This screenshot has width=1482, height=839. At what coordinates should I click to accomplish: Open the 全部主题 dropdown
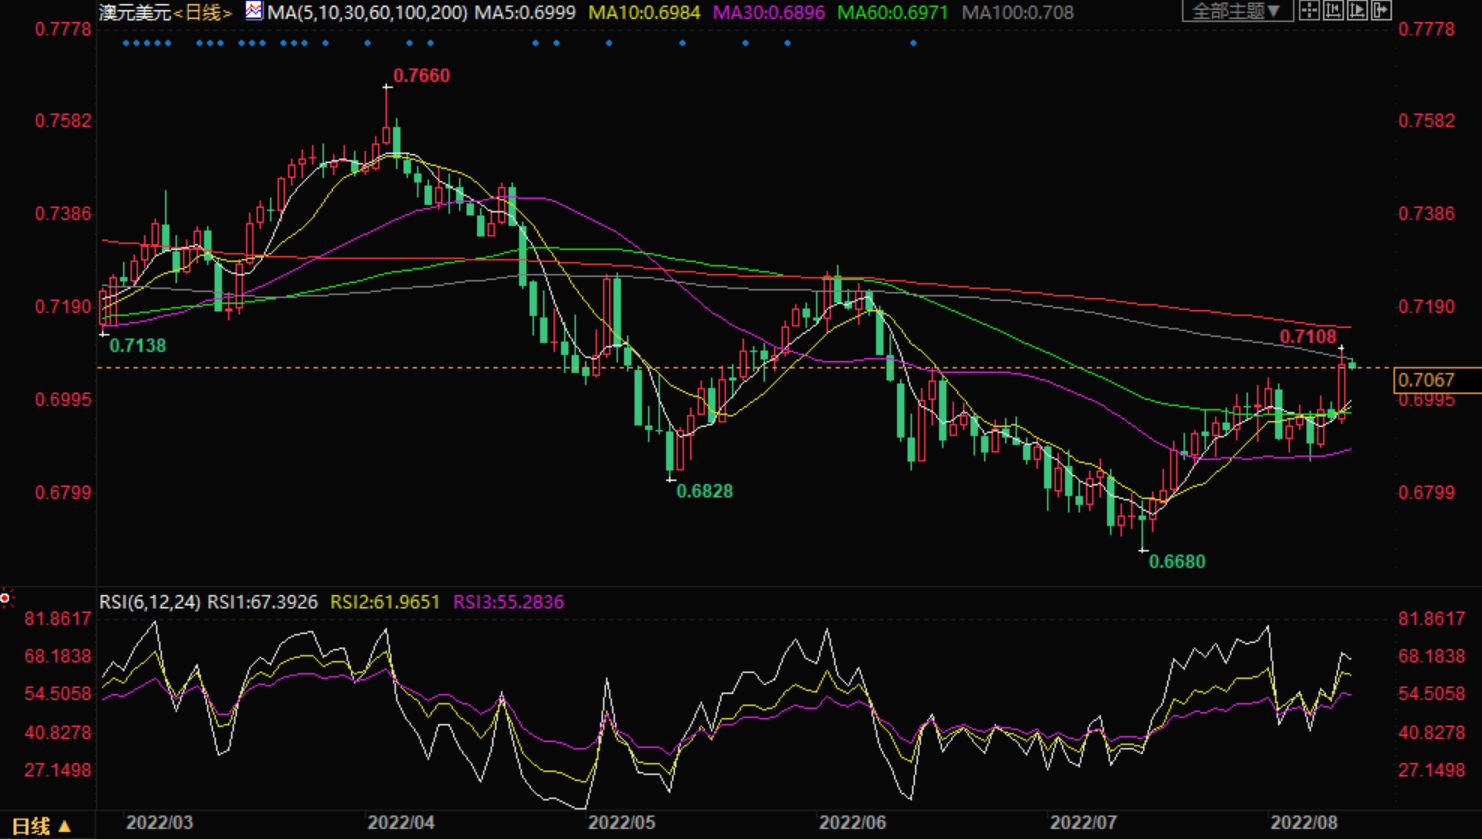pos(1237,11)
